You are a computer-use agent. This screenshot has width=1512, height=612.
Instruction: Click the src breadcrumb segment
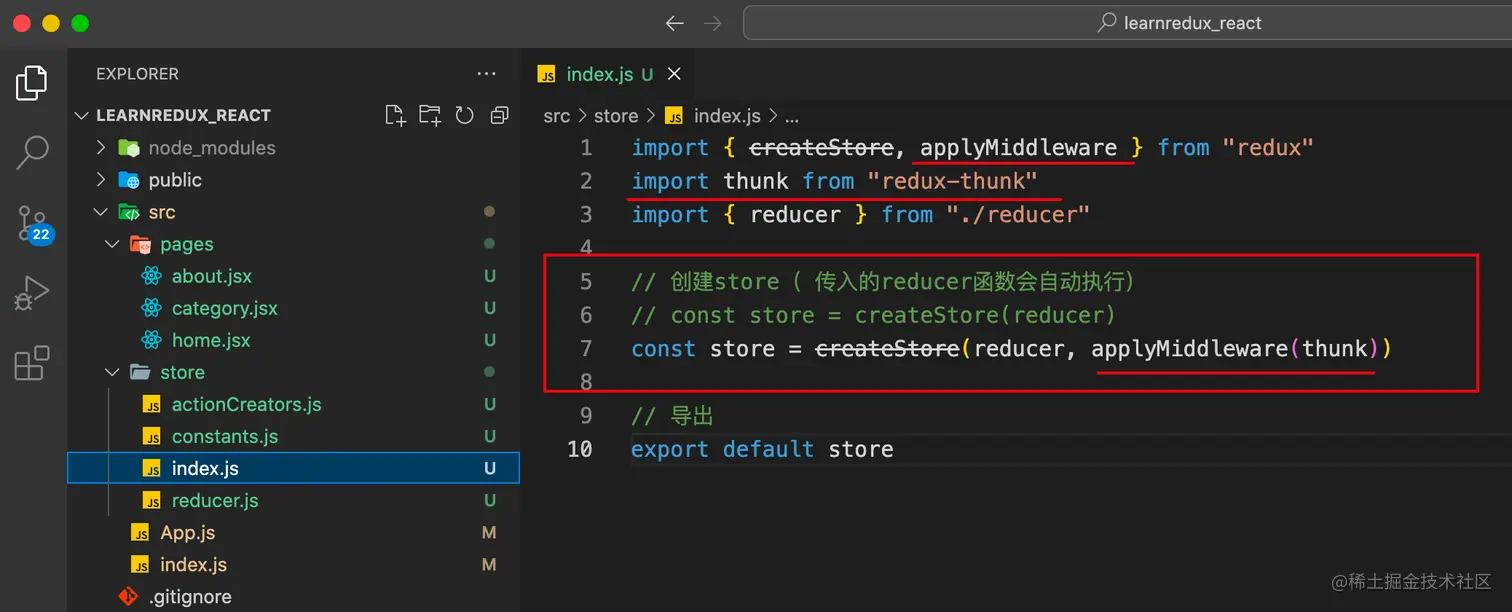(x=557, y=116)
